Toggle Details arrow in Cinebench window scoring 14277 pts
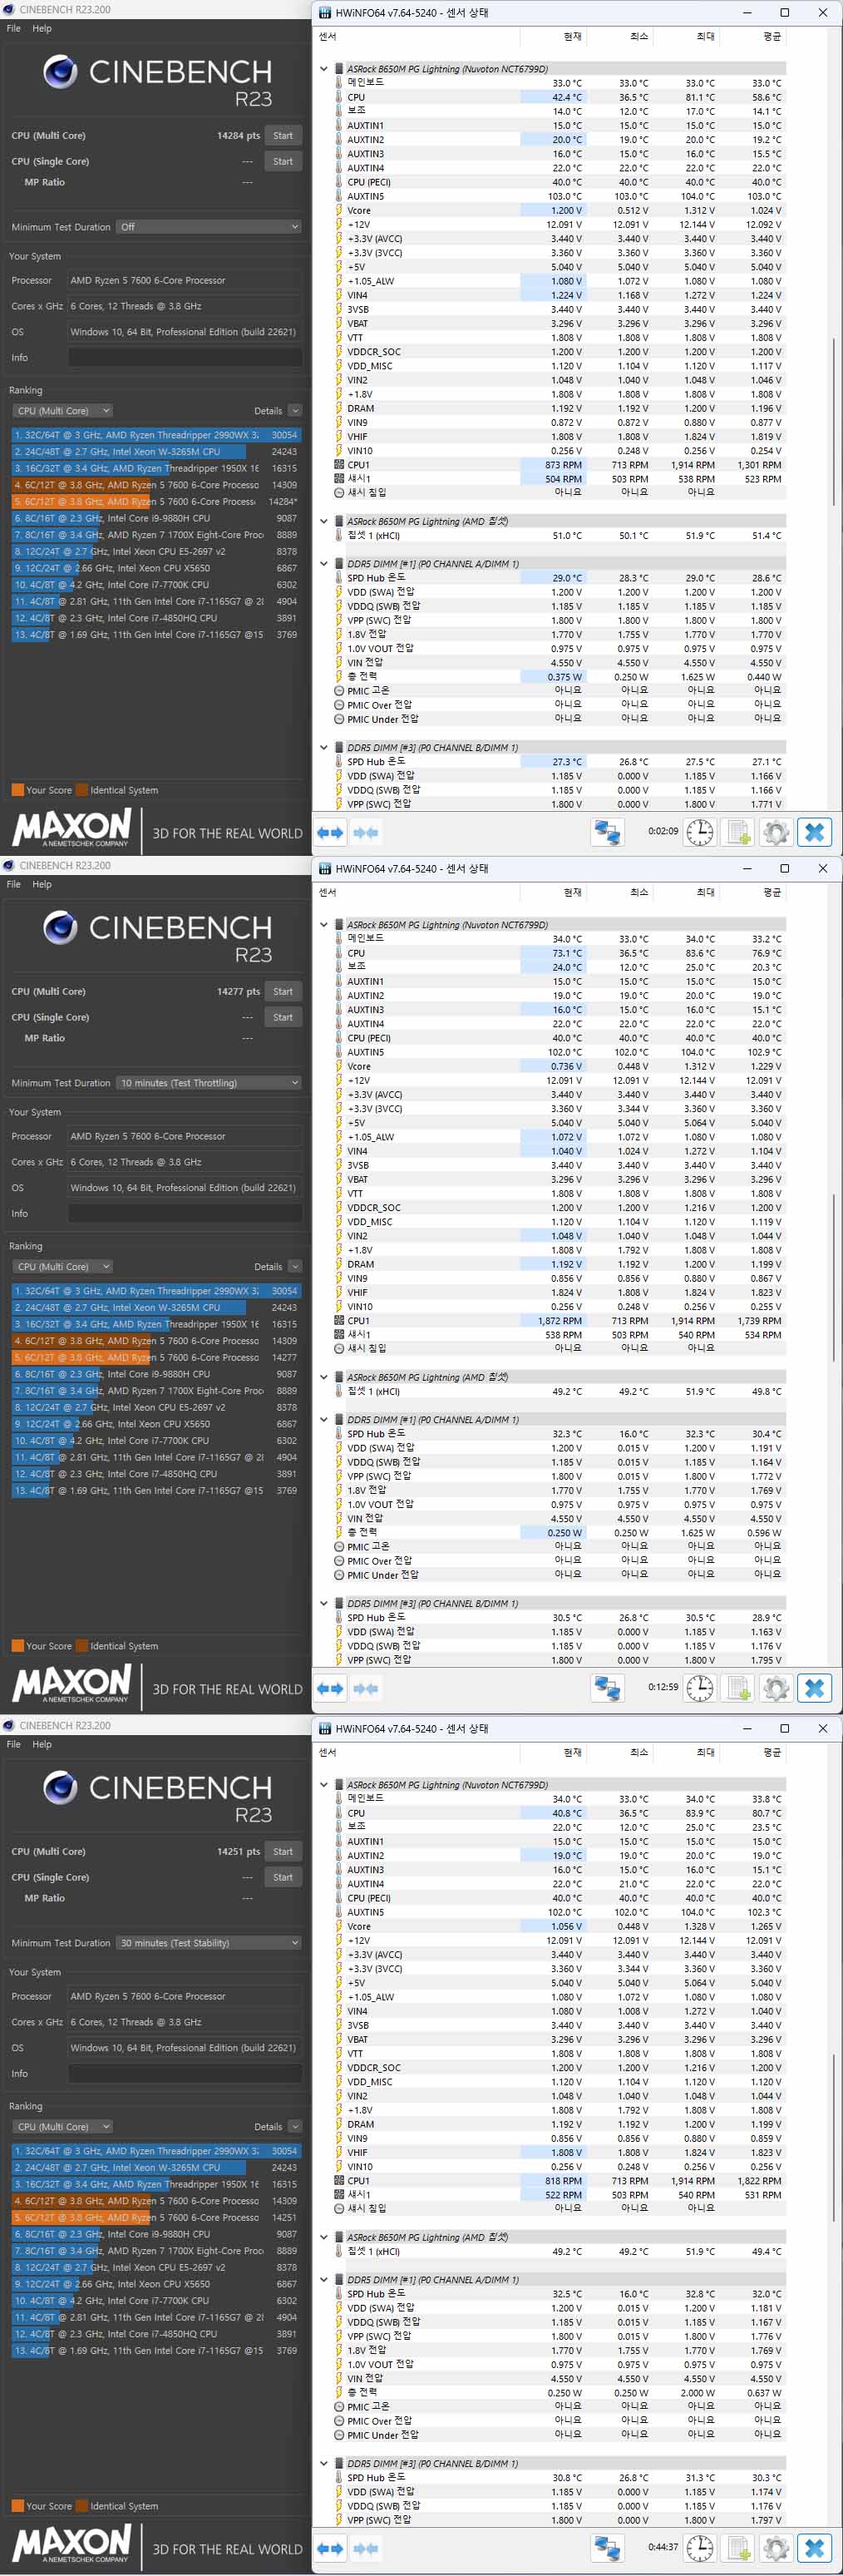 (x=295, y=1267)
